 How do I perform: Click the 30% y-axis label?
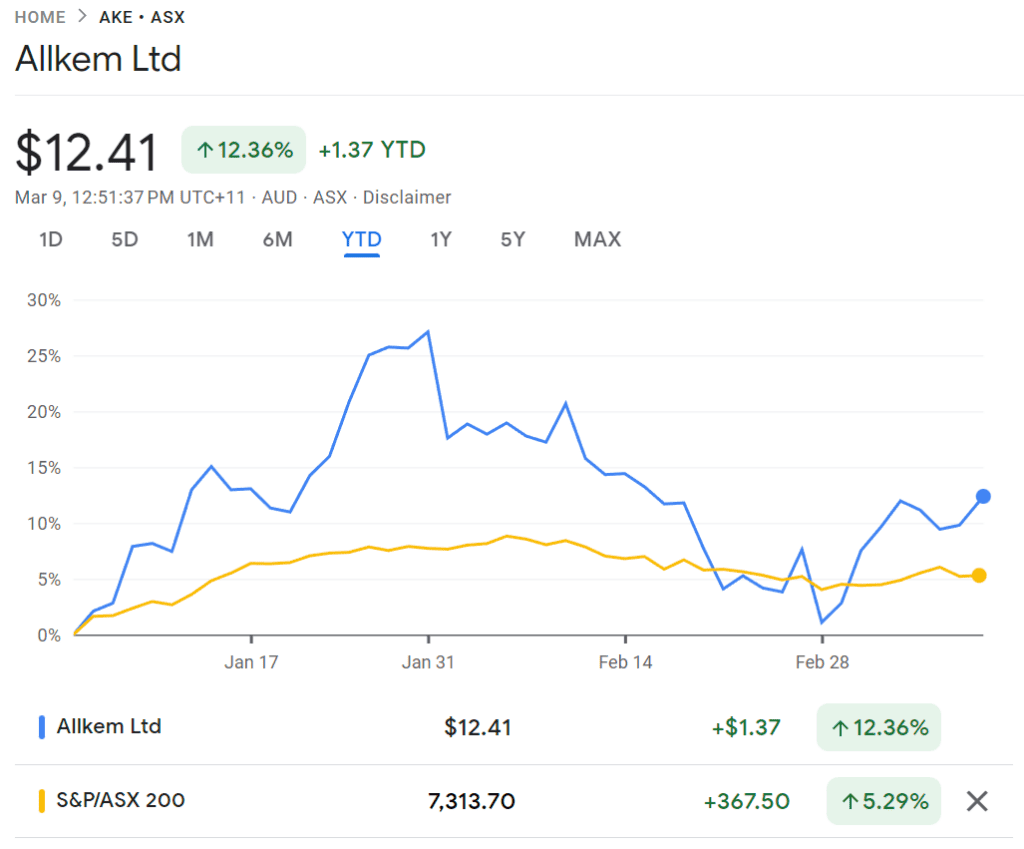[44, 300]
